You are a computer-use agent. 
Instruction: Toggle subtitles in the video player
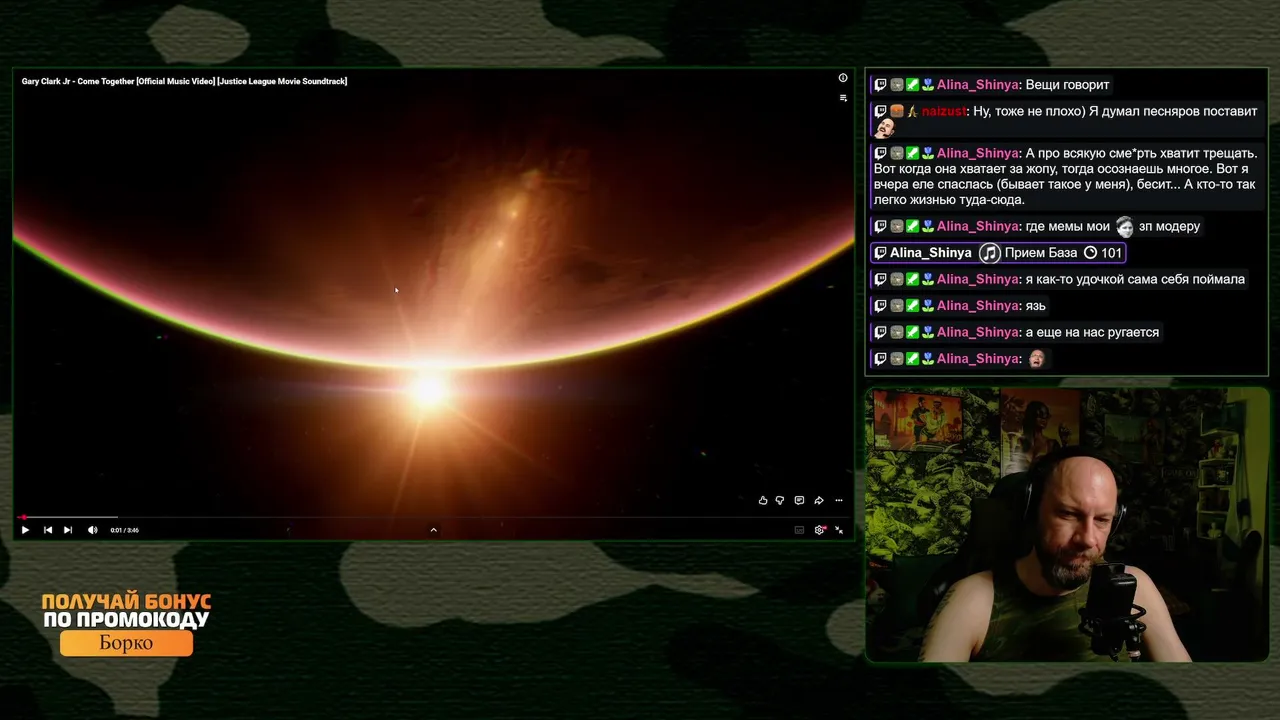tap(799, 530)
